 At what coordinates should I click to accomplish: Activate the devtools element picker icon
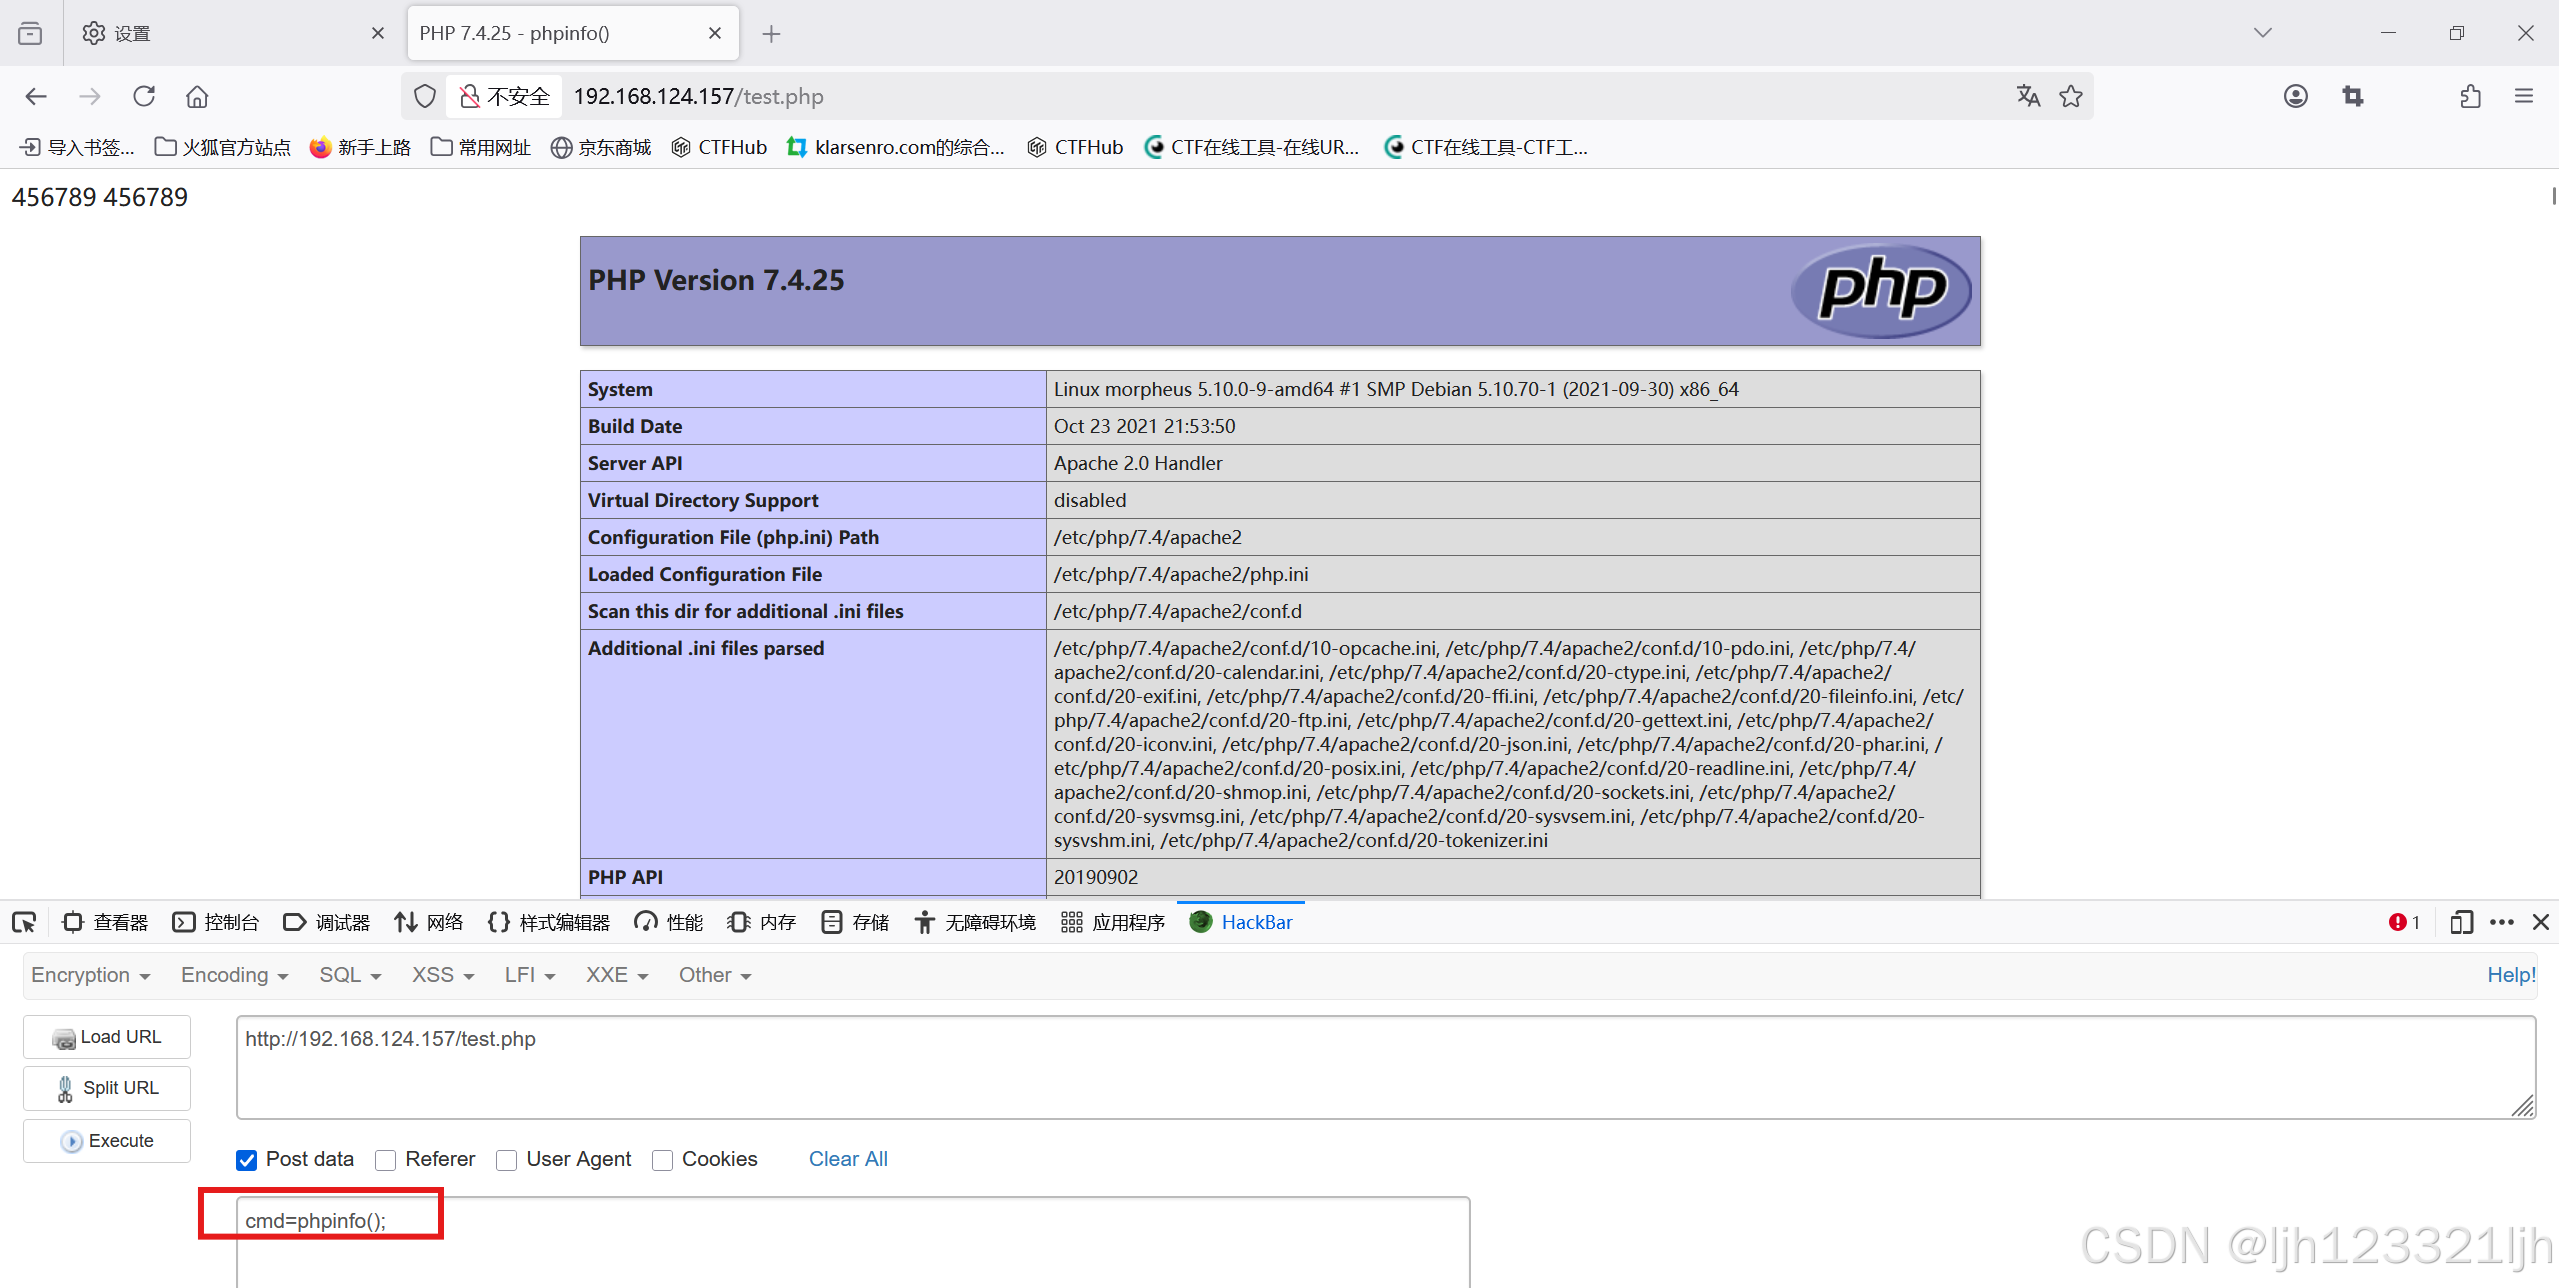24,922
